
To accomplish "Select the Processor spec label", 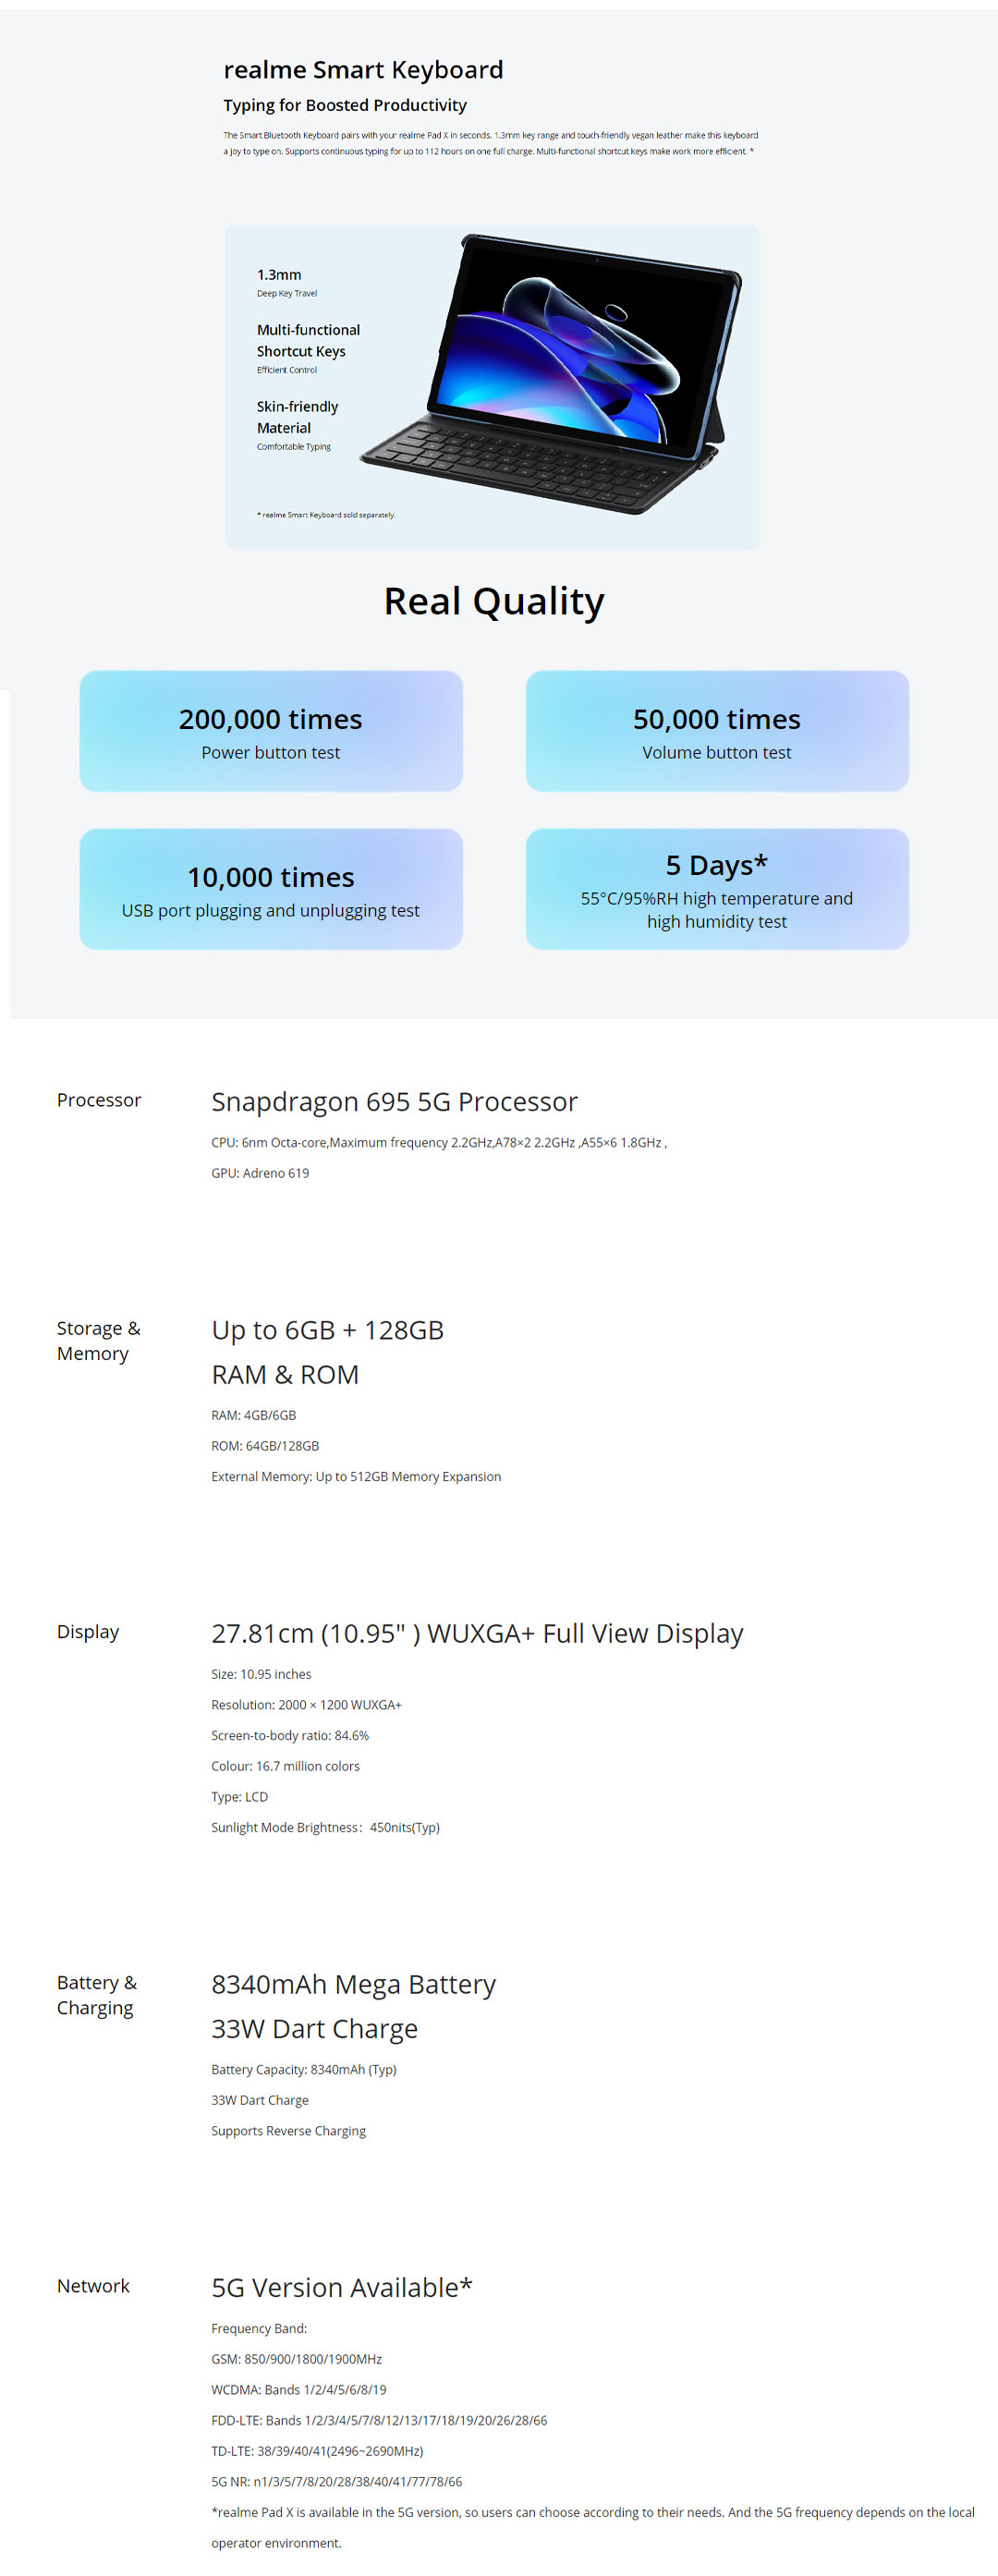I will (x=99, y=1100).
